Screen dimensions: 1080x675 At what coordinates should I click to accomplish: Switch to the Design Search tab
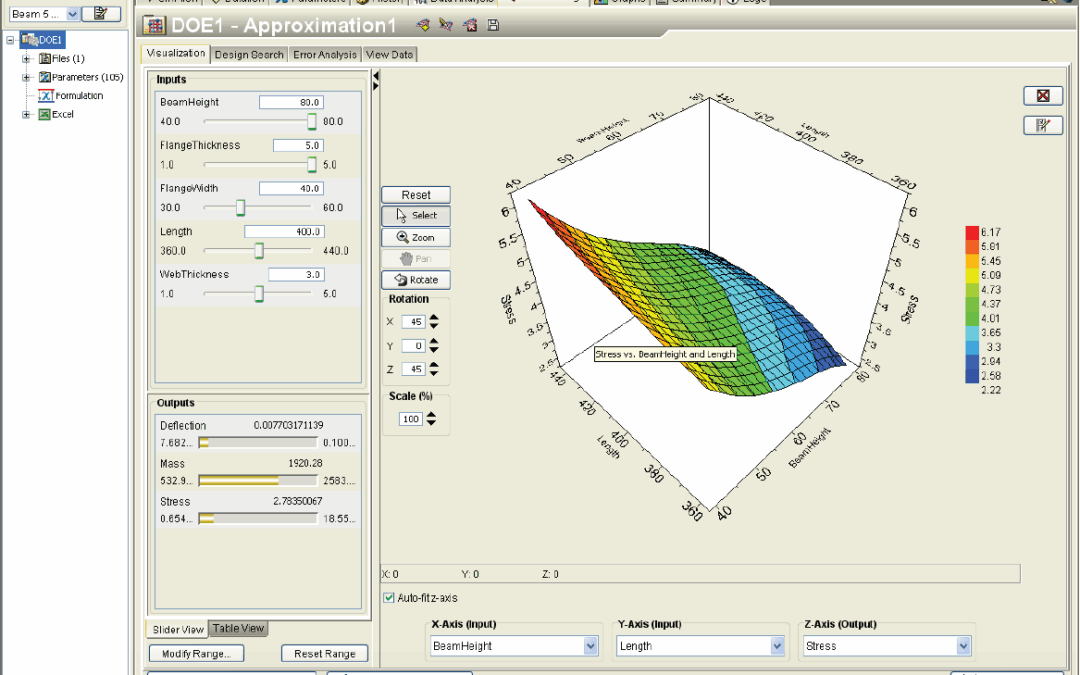(x=249, y=54)
